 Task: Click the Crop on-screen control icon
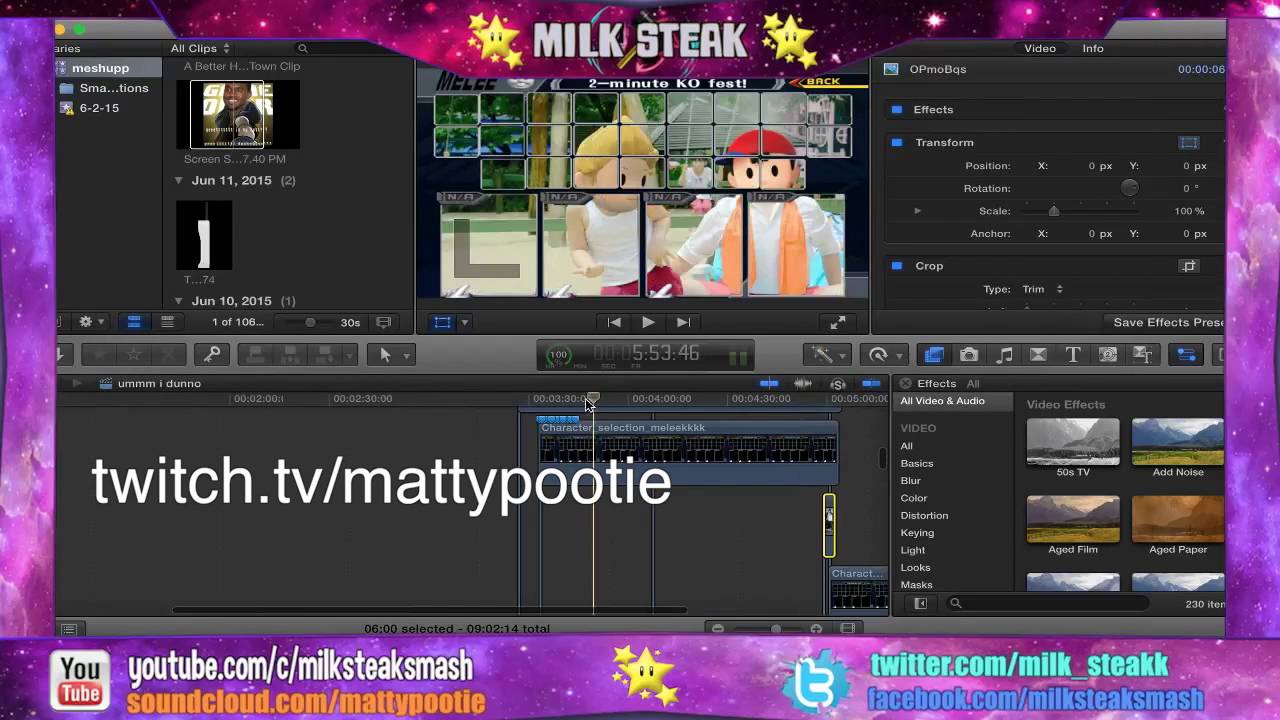coord(1189,266)
